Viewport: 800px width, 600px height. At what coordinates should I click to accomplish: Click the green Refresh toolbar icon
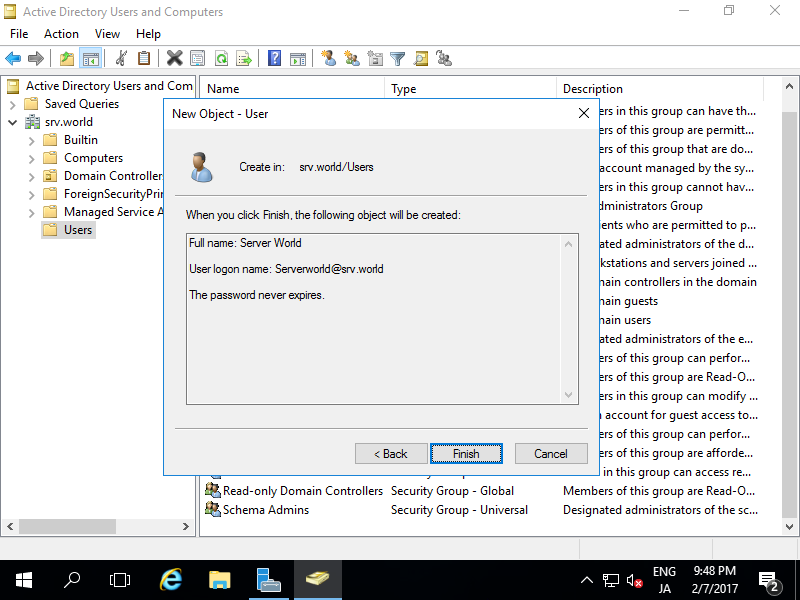coord(221,58)
